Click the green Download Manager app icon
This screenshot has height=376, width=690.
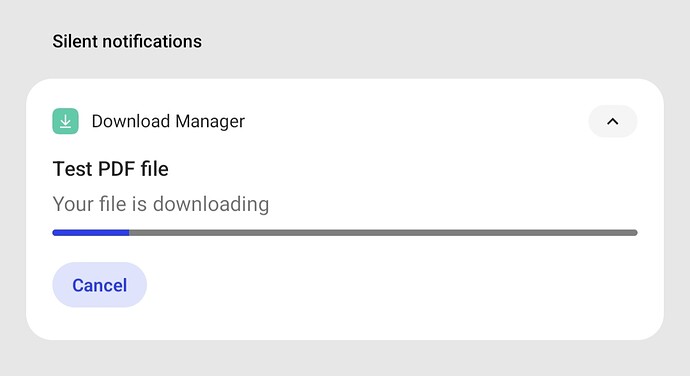[66, 121]
